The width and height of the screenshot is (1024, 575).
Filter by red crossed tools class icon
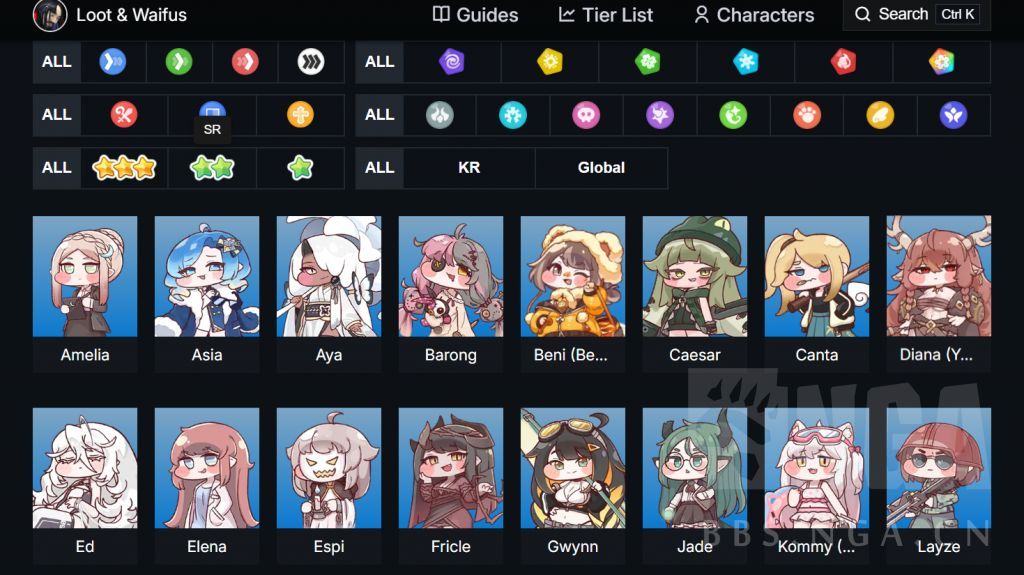123,115
